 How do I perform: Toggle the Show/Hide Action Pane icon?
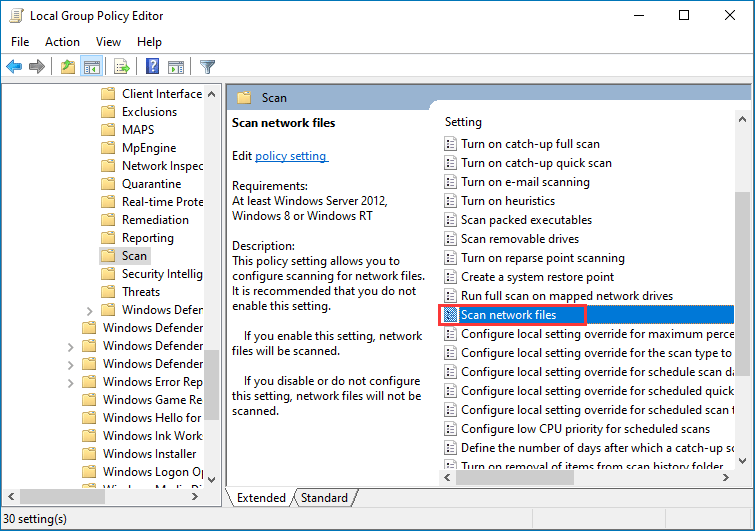(177, 67)
